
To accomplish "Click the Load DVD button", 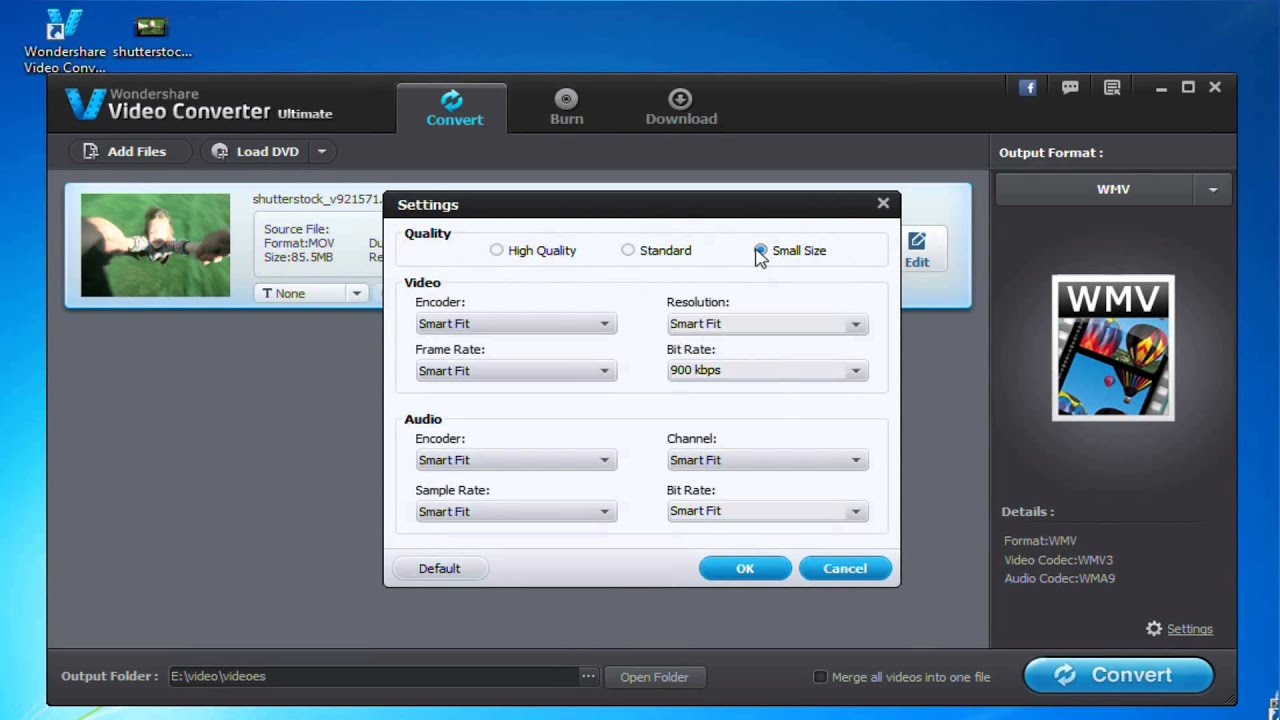I will (x=256, y=152).
